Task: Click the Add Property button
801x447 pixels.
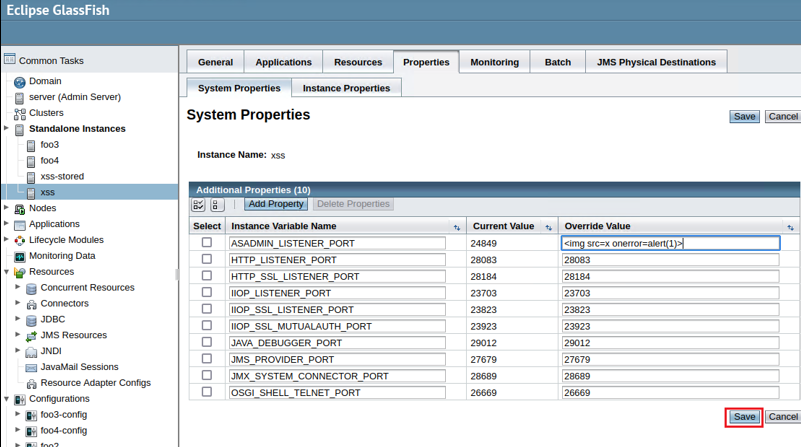Action: pos(276,204)
